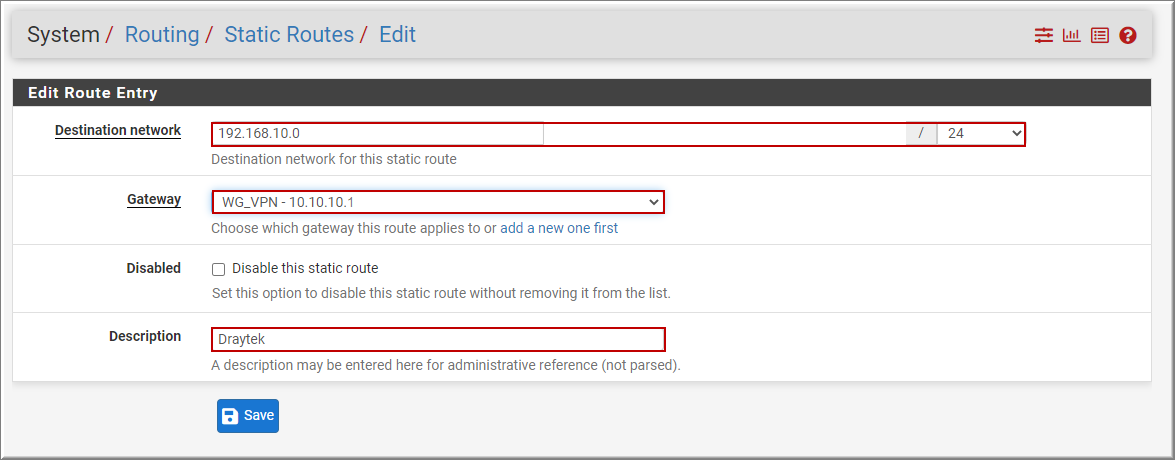This screenshot has height=460, width=1175.
Task: Tick the Disable this static route checkbox
Action: (x=219, y=269)
